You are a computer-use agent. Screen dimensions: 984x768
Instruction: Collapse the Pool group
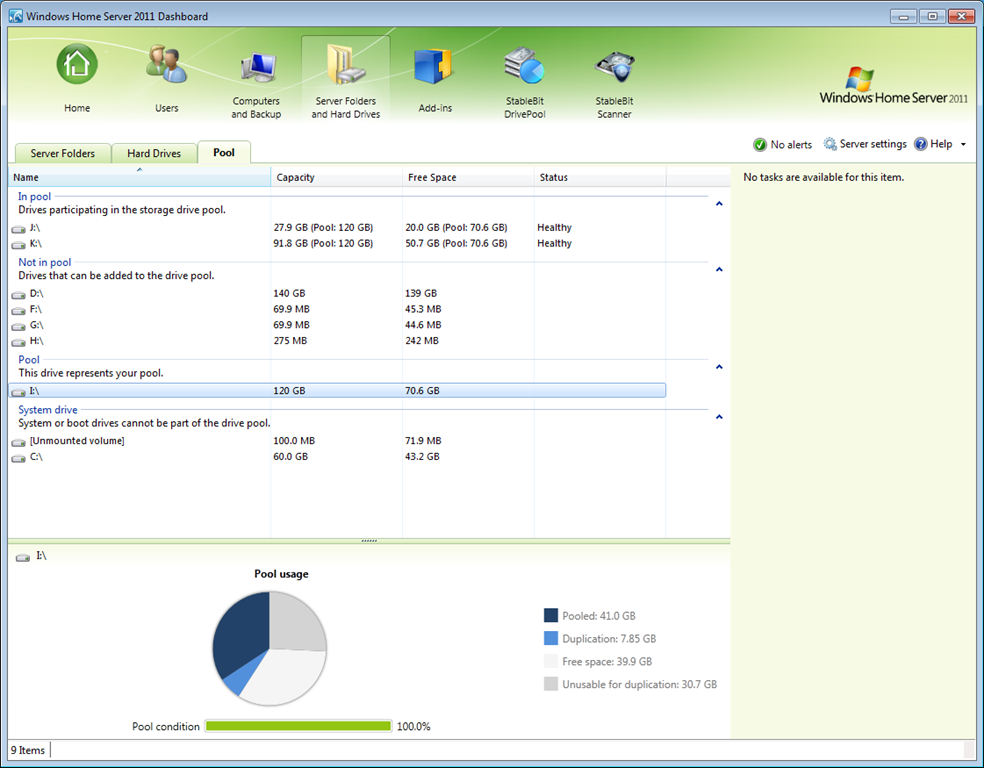pos(719,366)
